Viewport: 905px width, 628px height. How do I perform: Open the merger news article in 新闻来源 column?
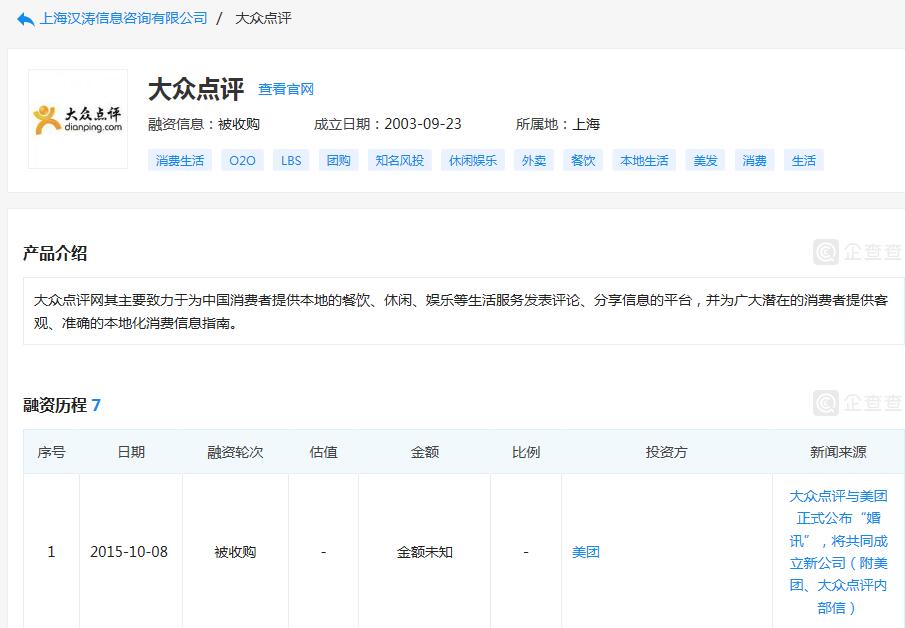(837, 551)
